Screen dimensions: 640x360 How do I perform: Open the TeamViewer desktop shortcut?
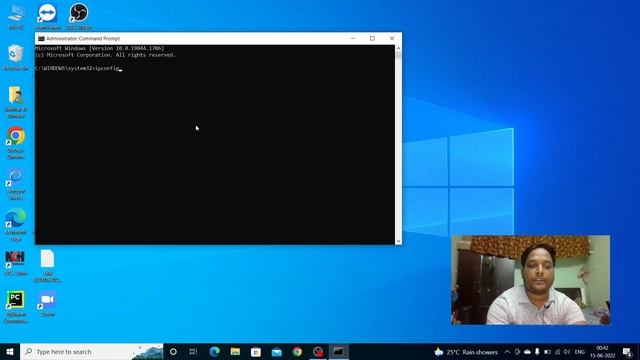click(x=47, y=16)
